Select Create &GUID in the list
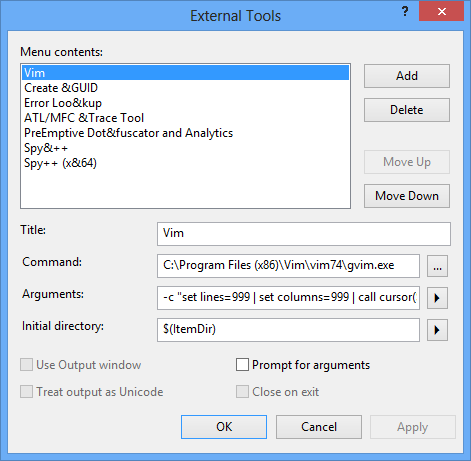Image resolution: width=471 pixels, height=461 pixels. [185, 88]
